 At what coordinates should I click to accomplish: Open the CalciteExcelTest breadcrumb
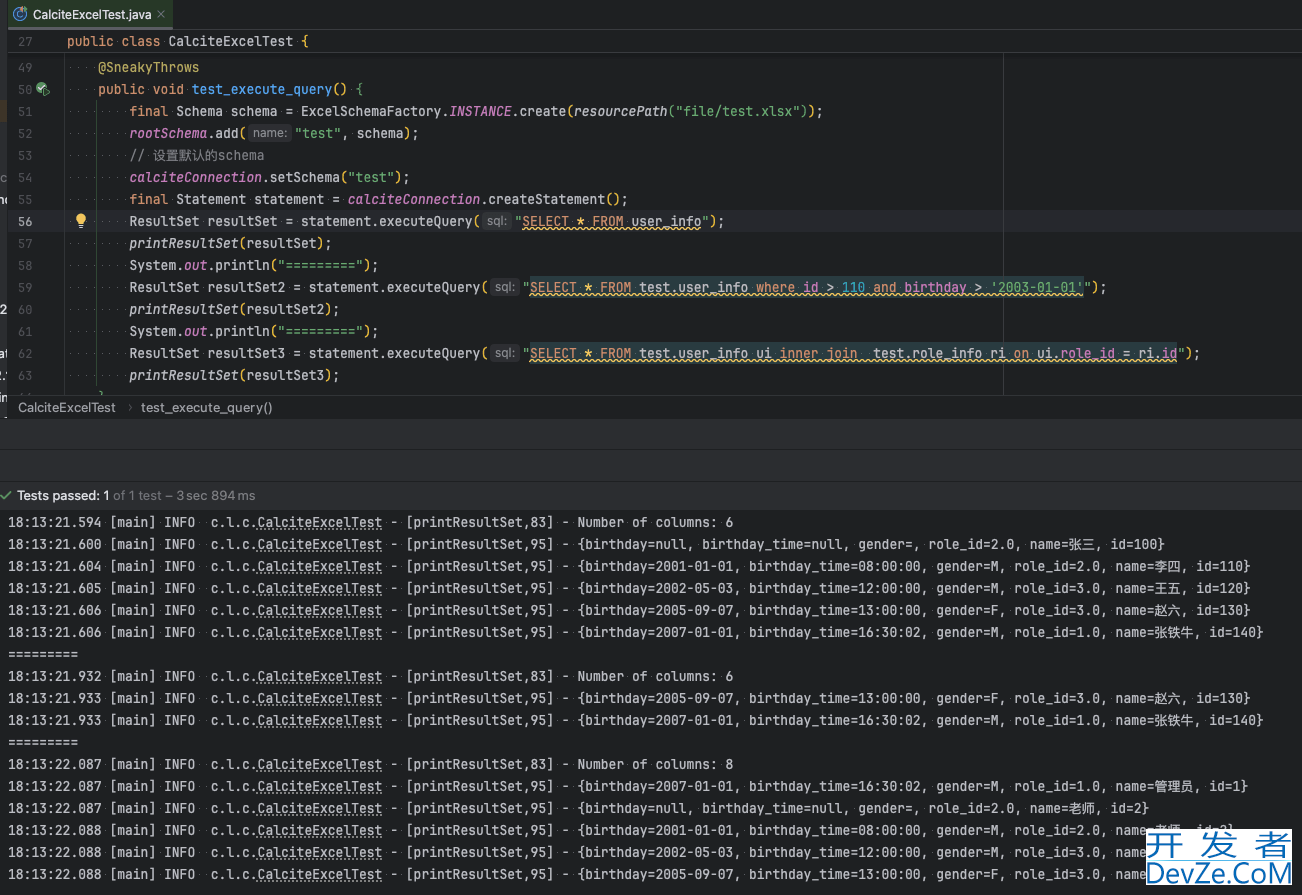(67, 407)
